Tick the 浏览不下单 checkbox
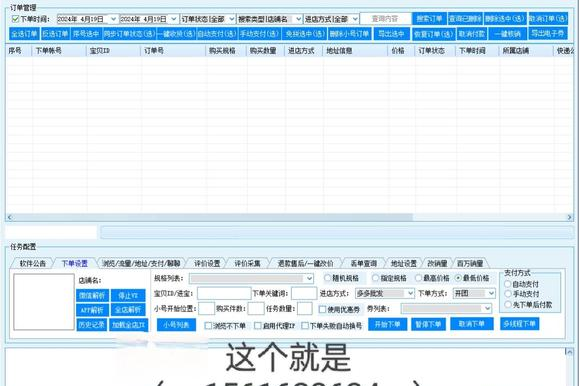Viewport: 579px width, 386px height. coord(208,326)
